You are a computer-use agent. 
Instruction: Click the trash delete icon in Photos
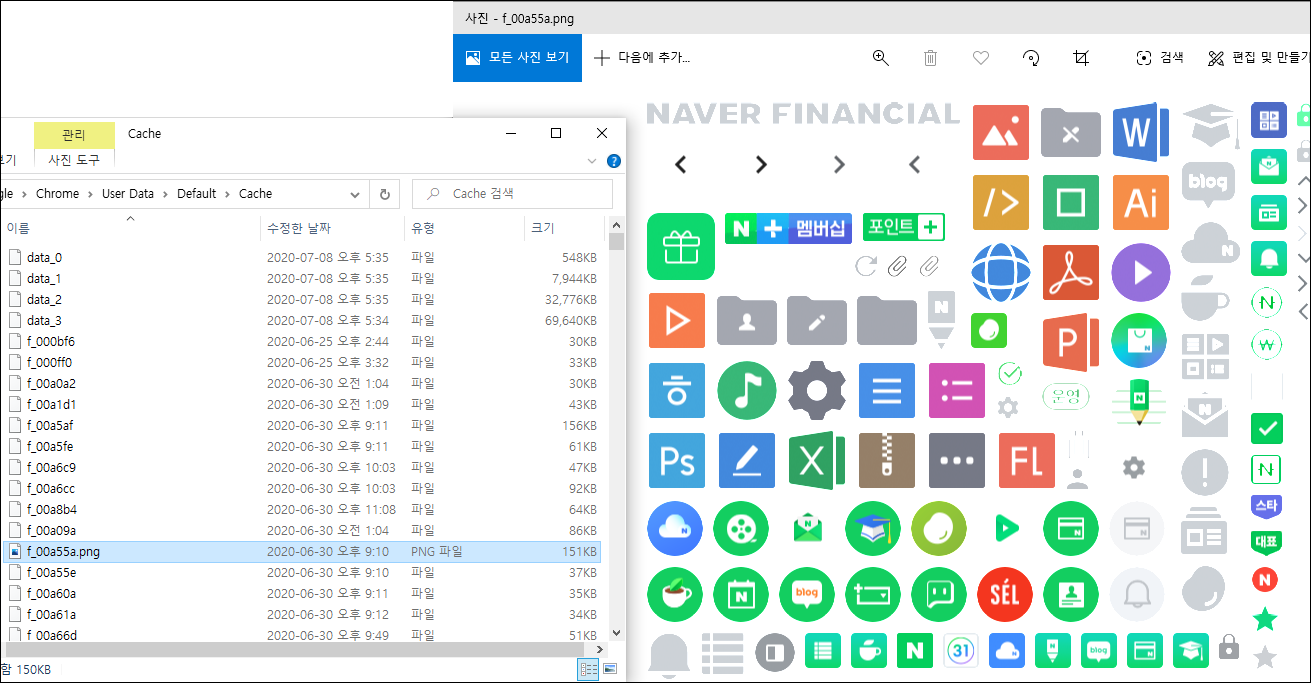930,58
